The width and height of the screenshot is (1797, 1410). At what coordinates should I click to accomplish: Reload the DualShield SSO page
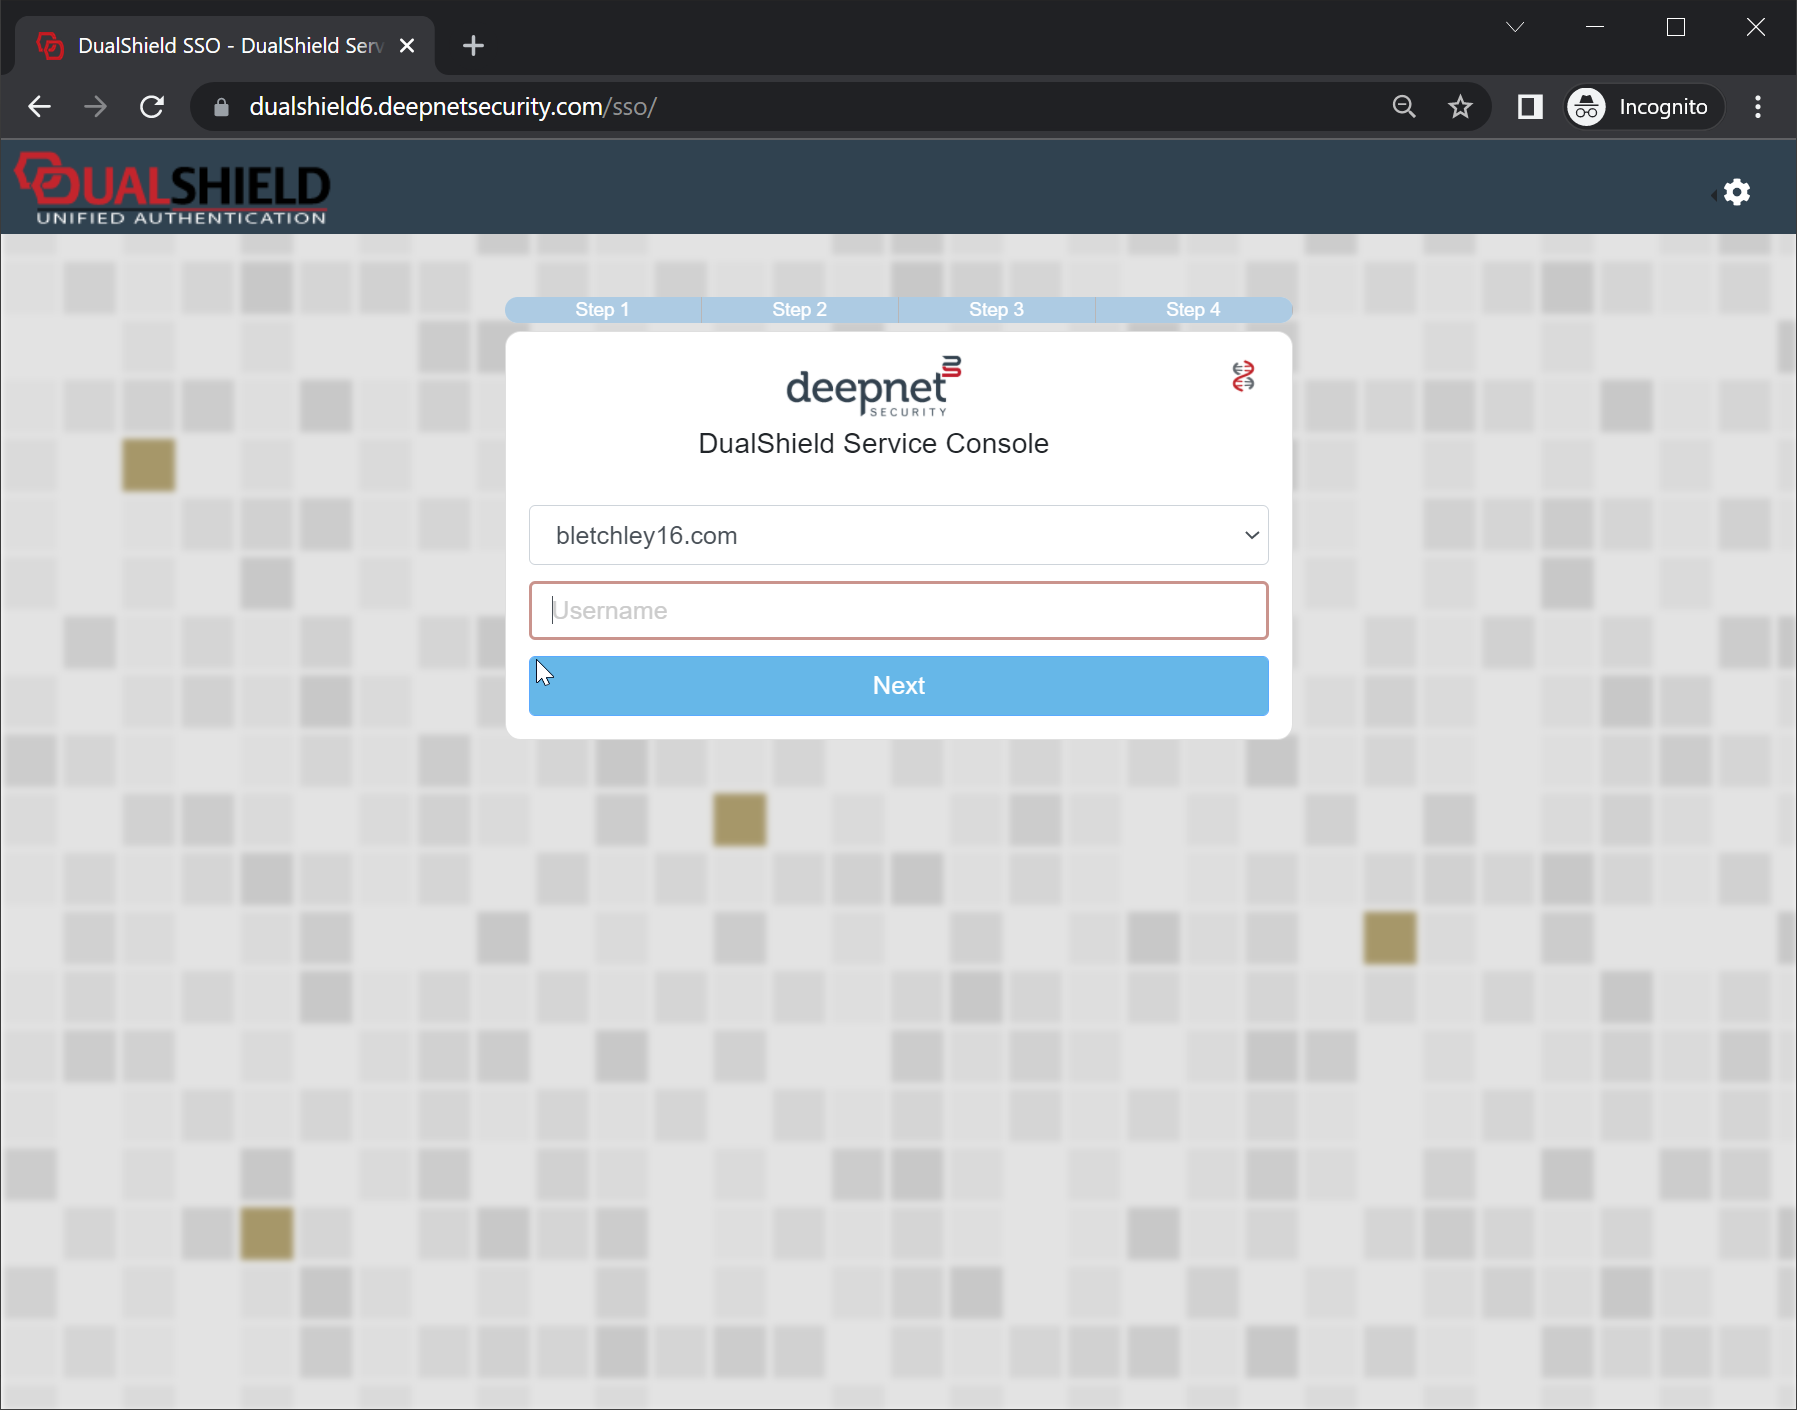152,107
